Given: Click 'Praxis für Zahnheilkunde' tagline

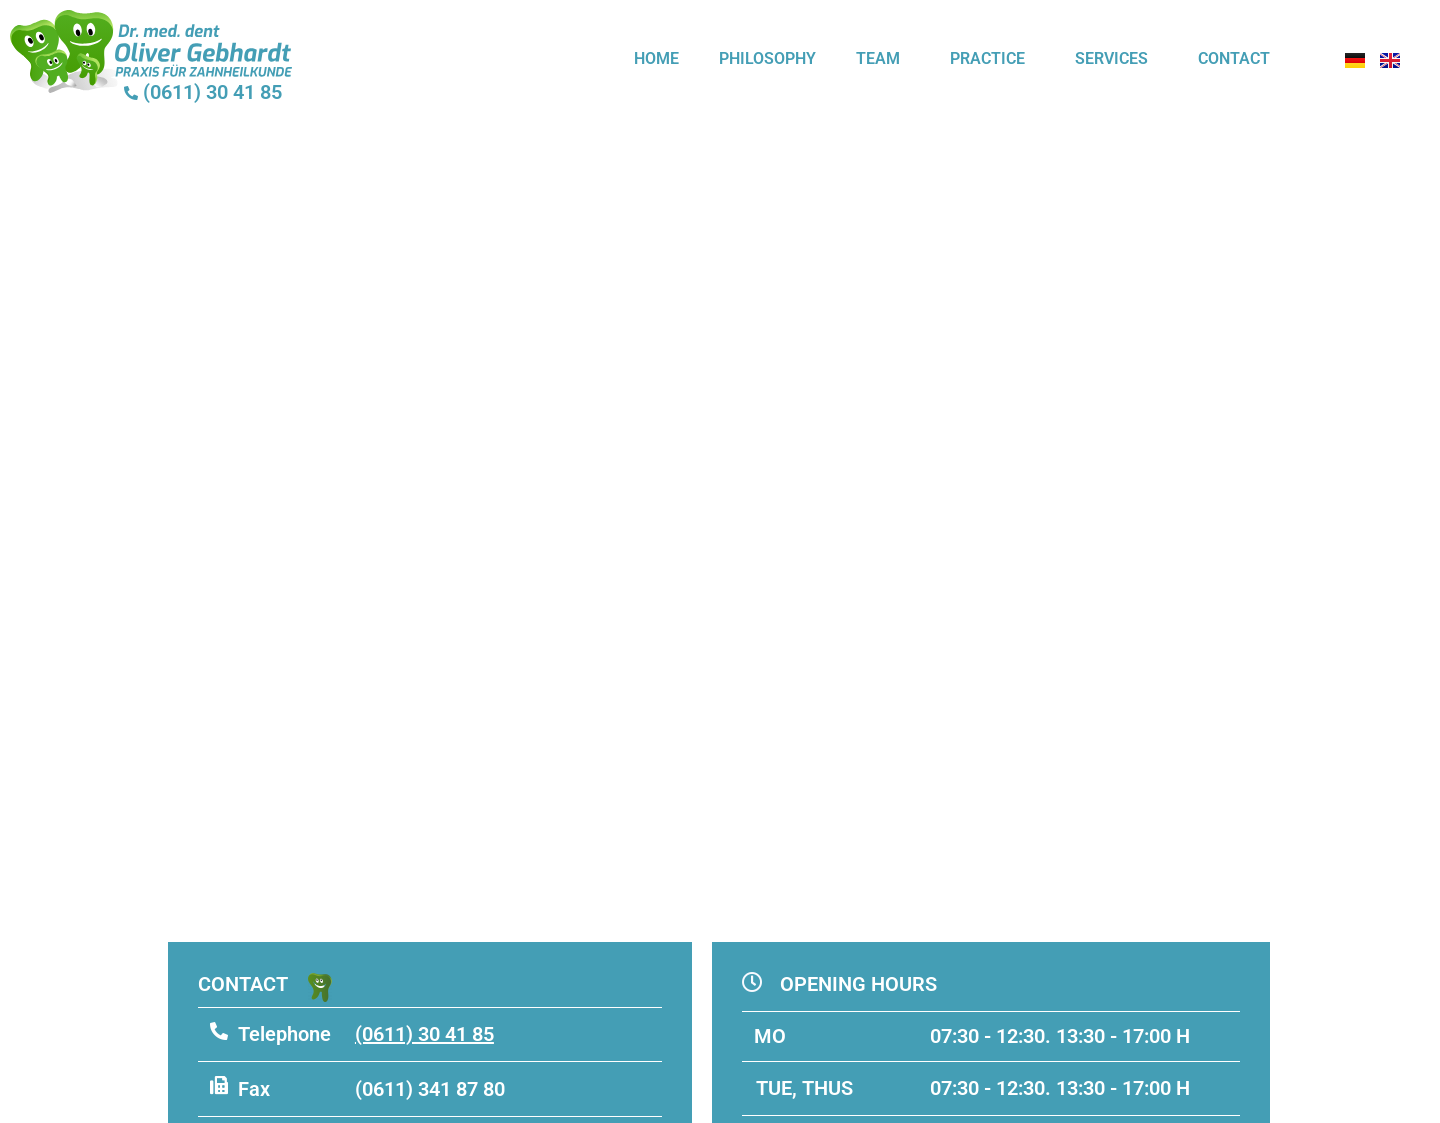Looking at the screenshot, I should point(203,72).
